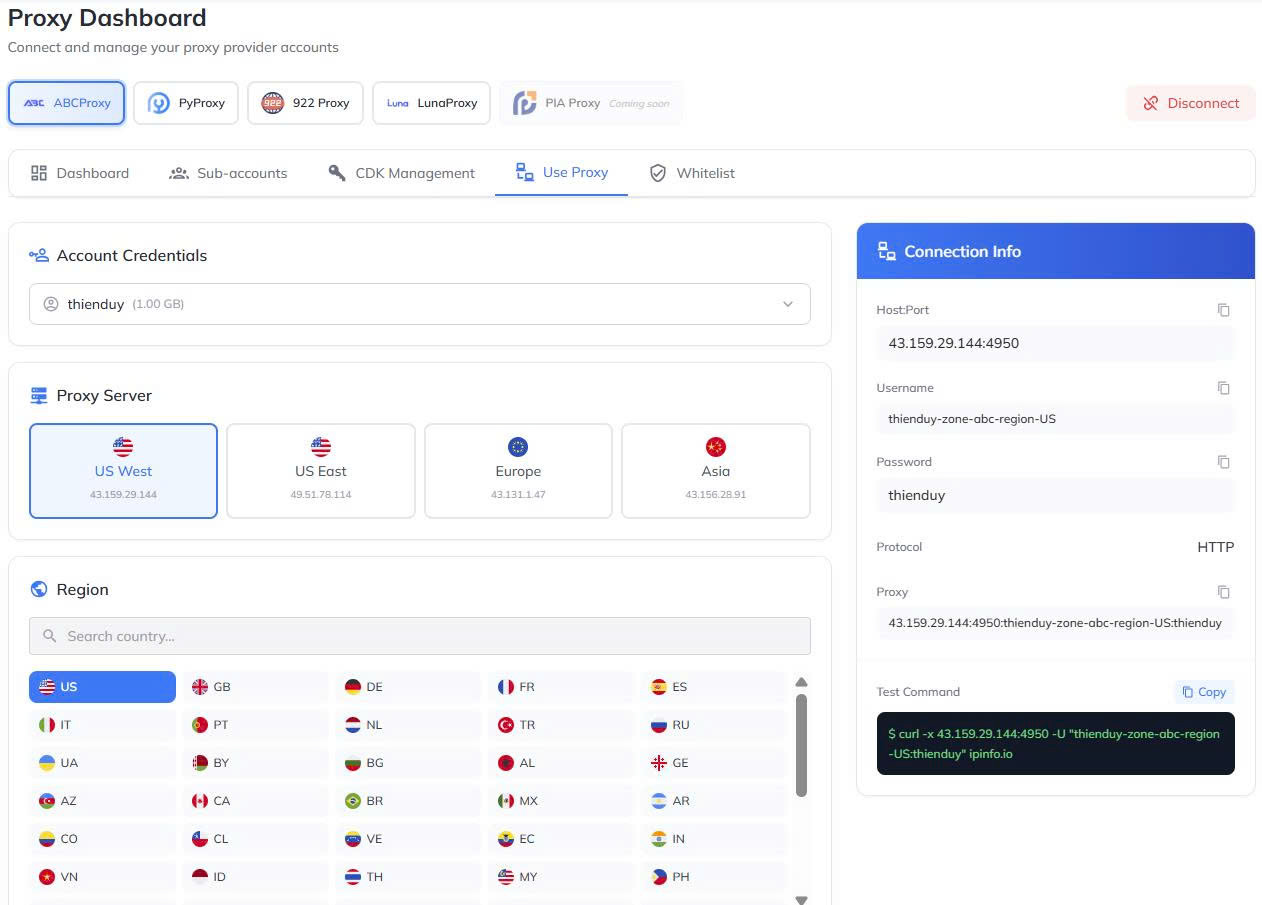Copy the Username field value
This screenshot has height=905, width=1262.
click(1223, 388)
